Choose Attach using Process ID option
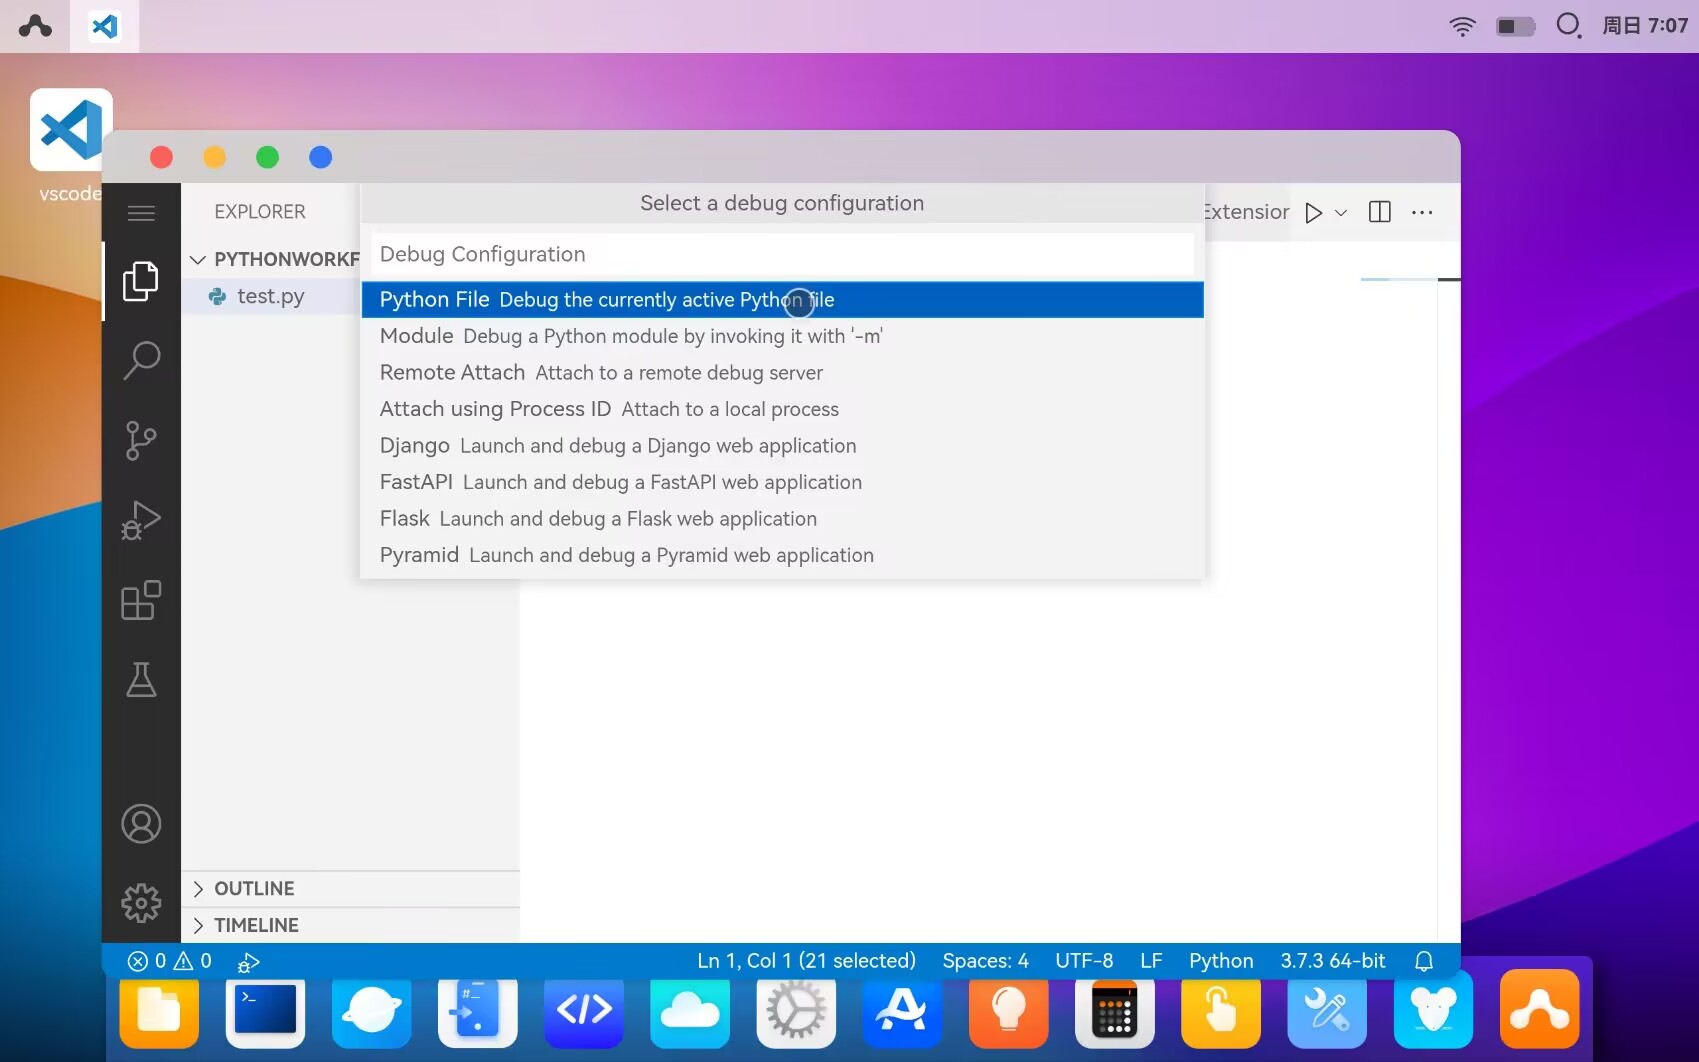1699x1062 pixels. (782, 409)
